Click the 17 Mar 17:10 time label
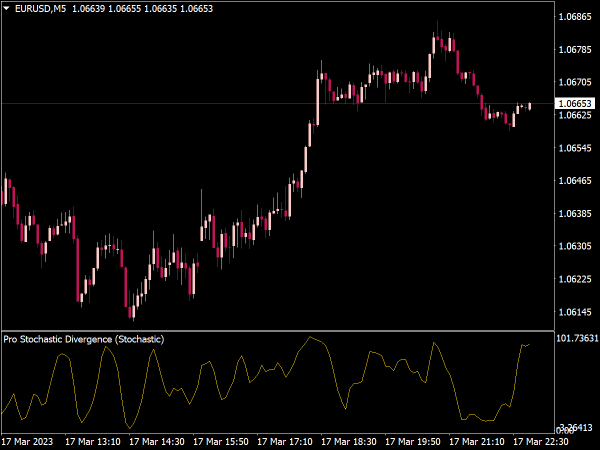This screenshot has height=450, width=600. coord(285,442)
